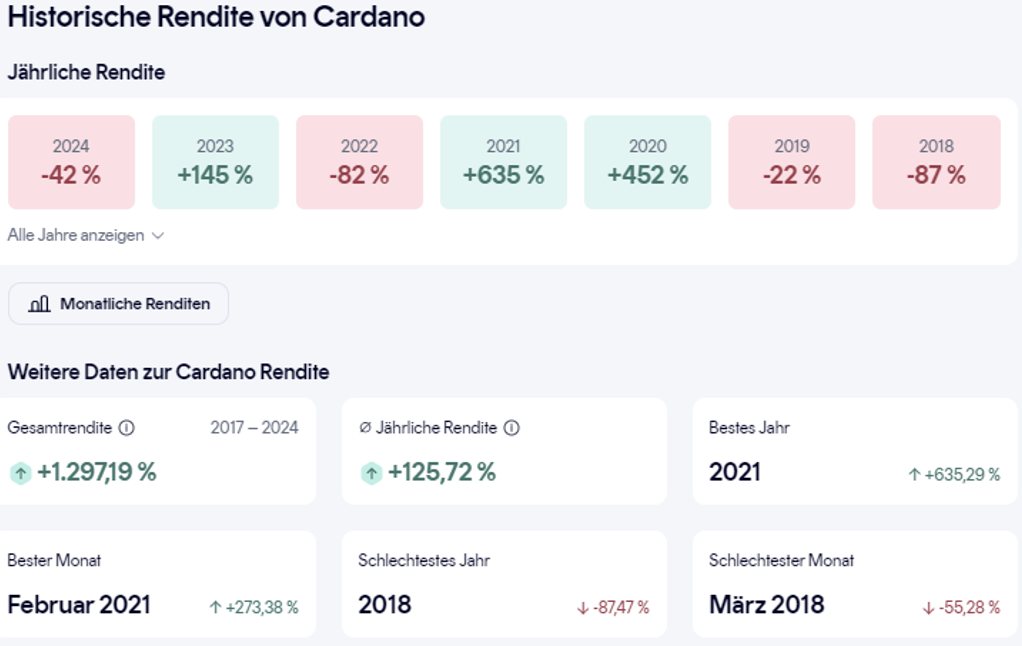Screen dimensions: 1022x646
Task: Select the 2024 annual return tile
Action: point(71,162)
